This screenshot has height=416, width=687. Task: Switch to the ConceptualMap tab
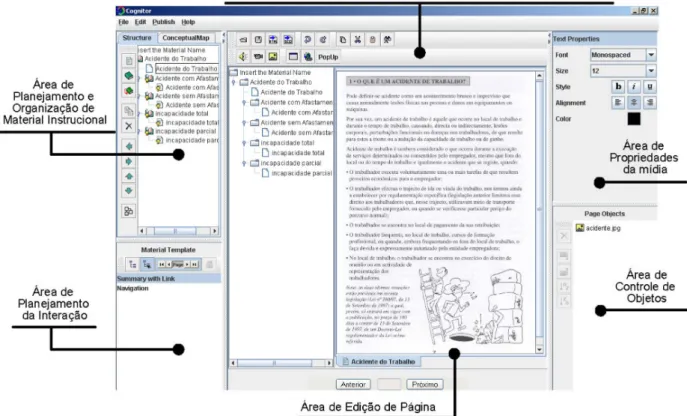(186, 38)
